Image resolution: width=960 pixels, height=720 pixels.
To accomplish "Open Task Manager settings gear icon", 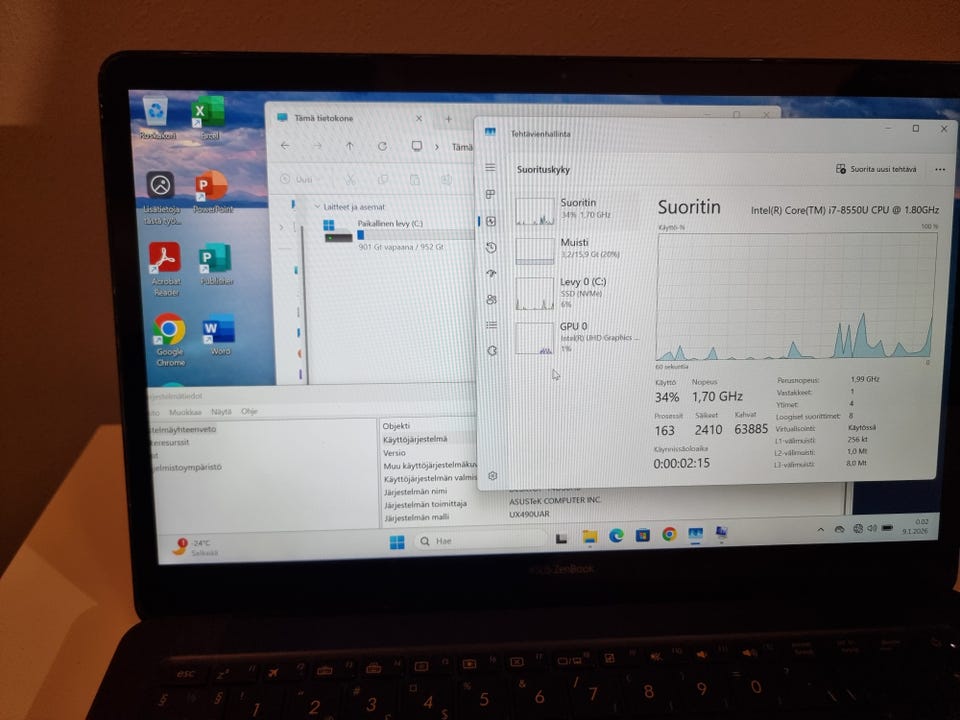I will click(x=493, y=476).
